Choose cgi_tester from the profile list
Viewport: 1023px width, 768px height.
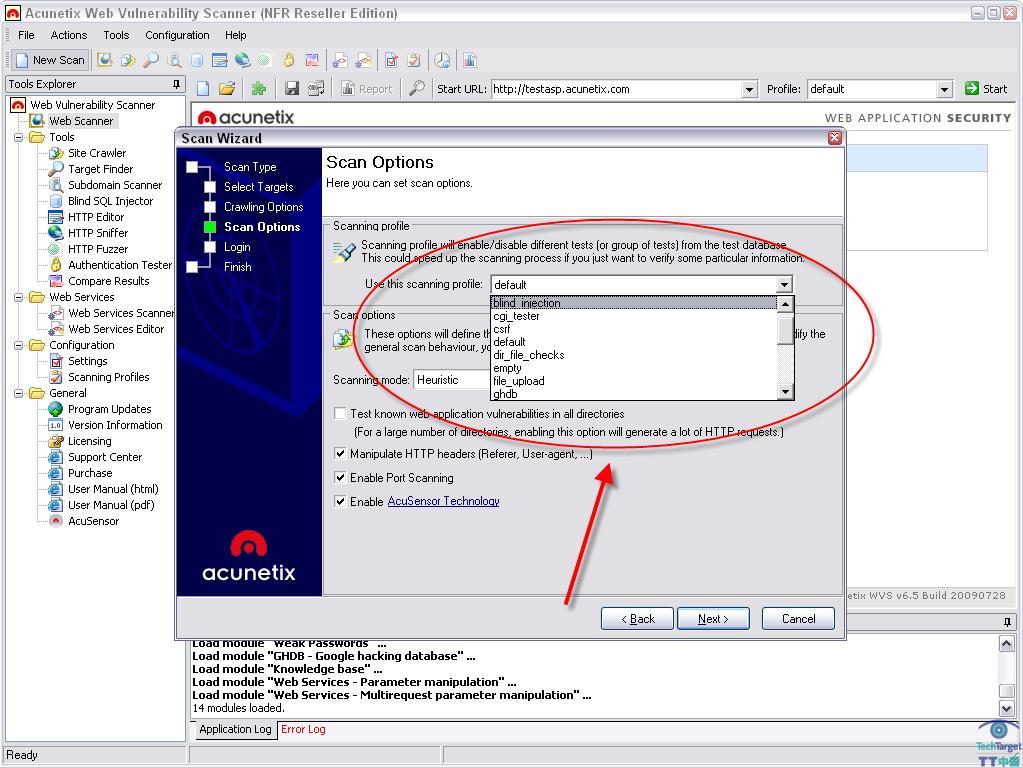(x=634, y=316)
